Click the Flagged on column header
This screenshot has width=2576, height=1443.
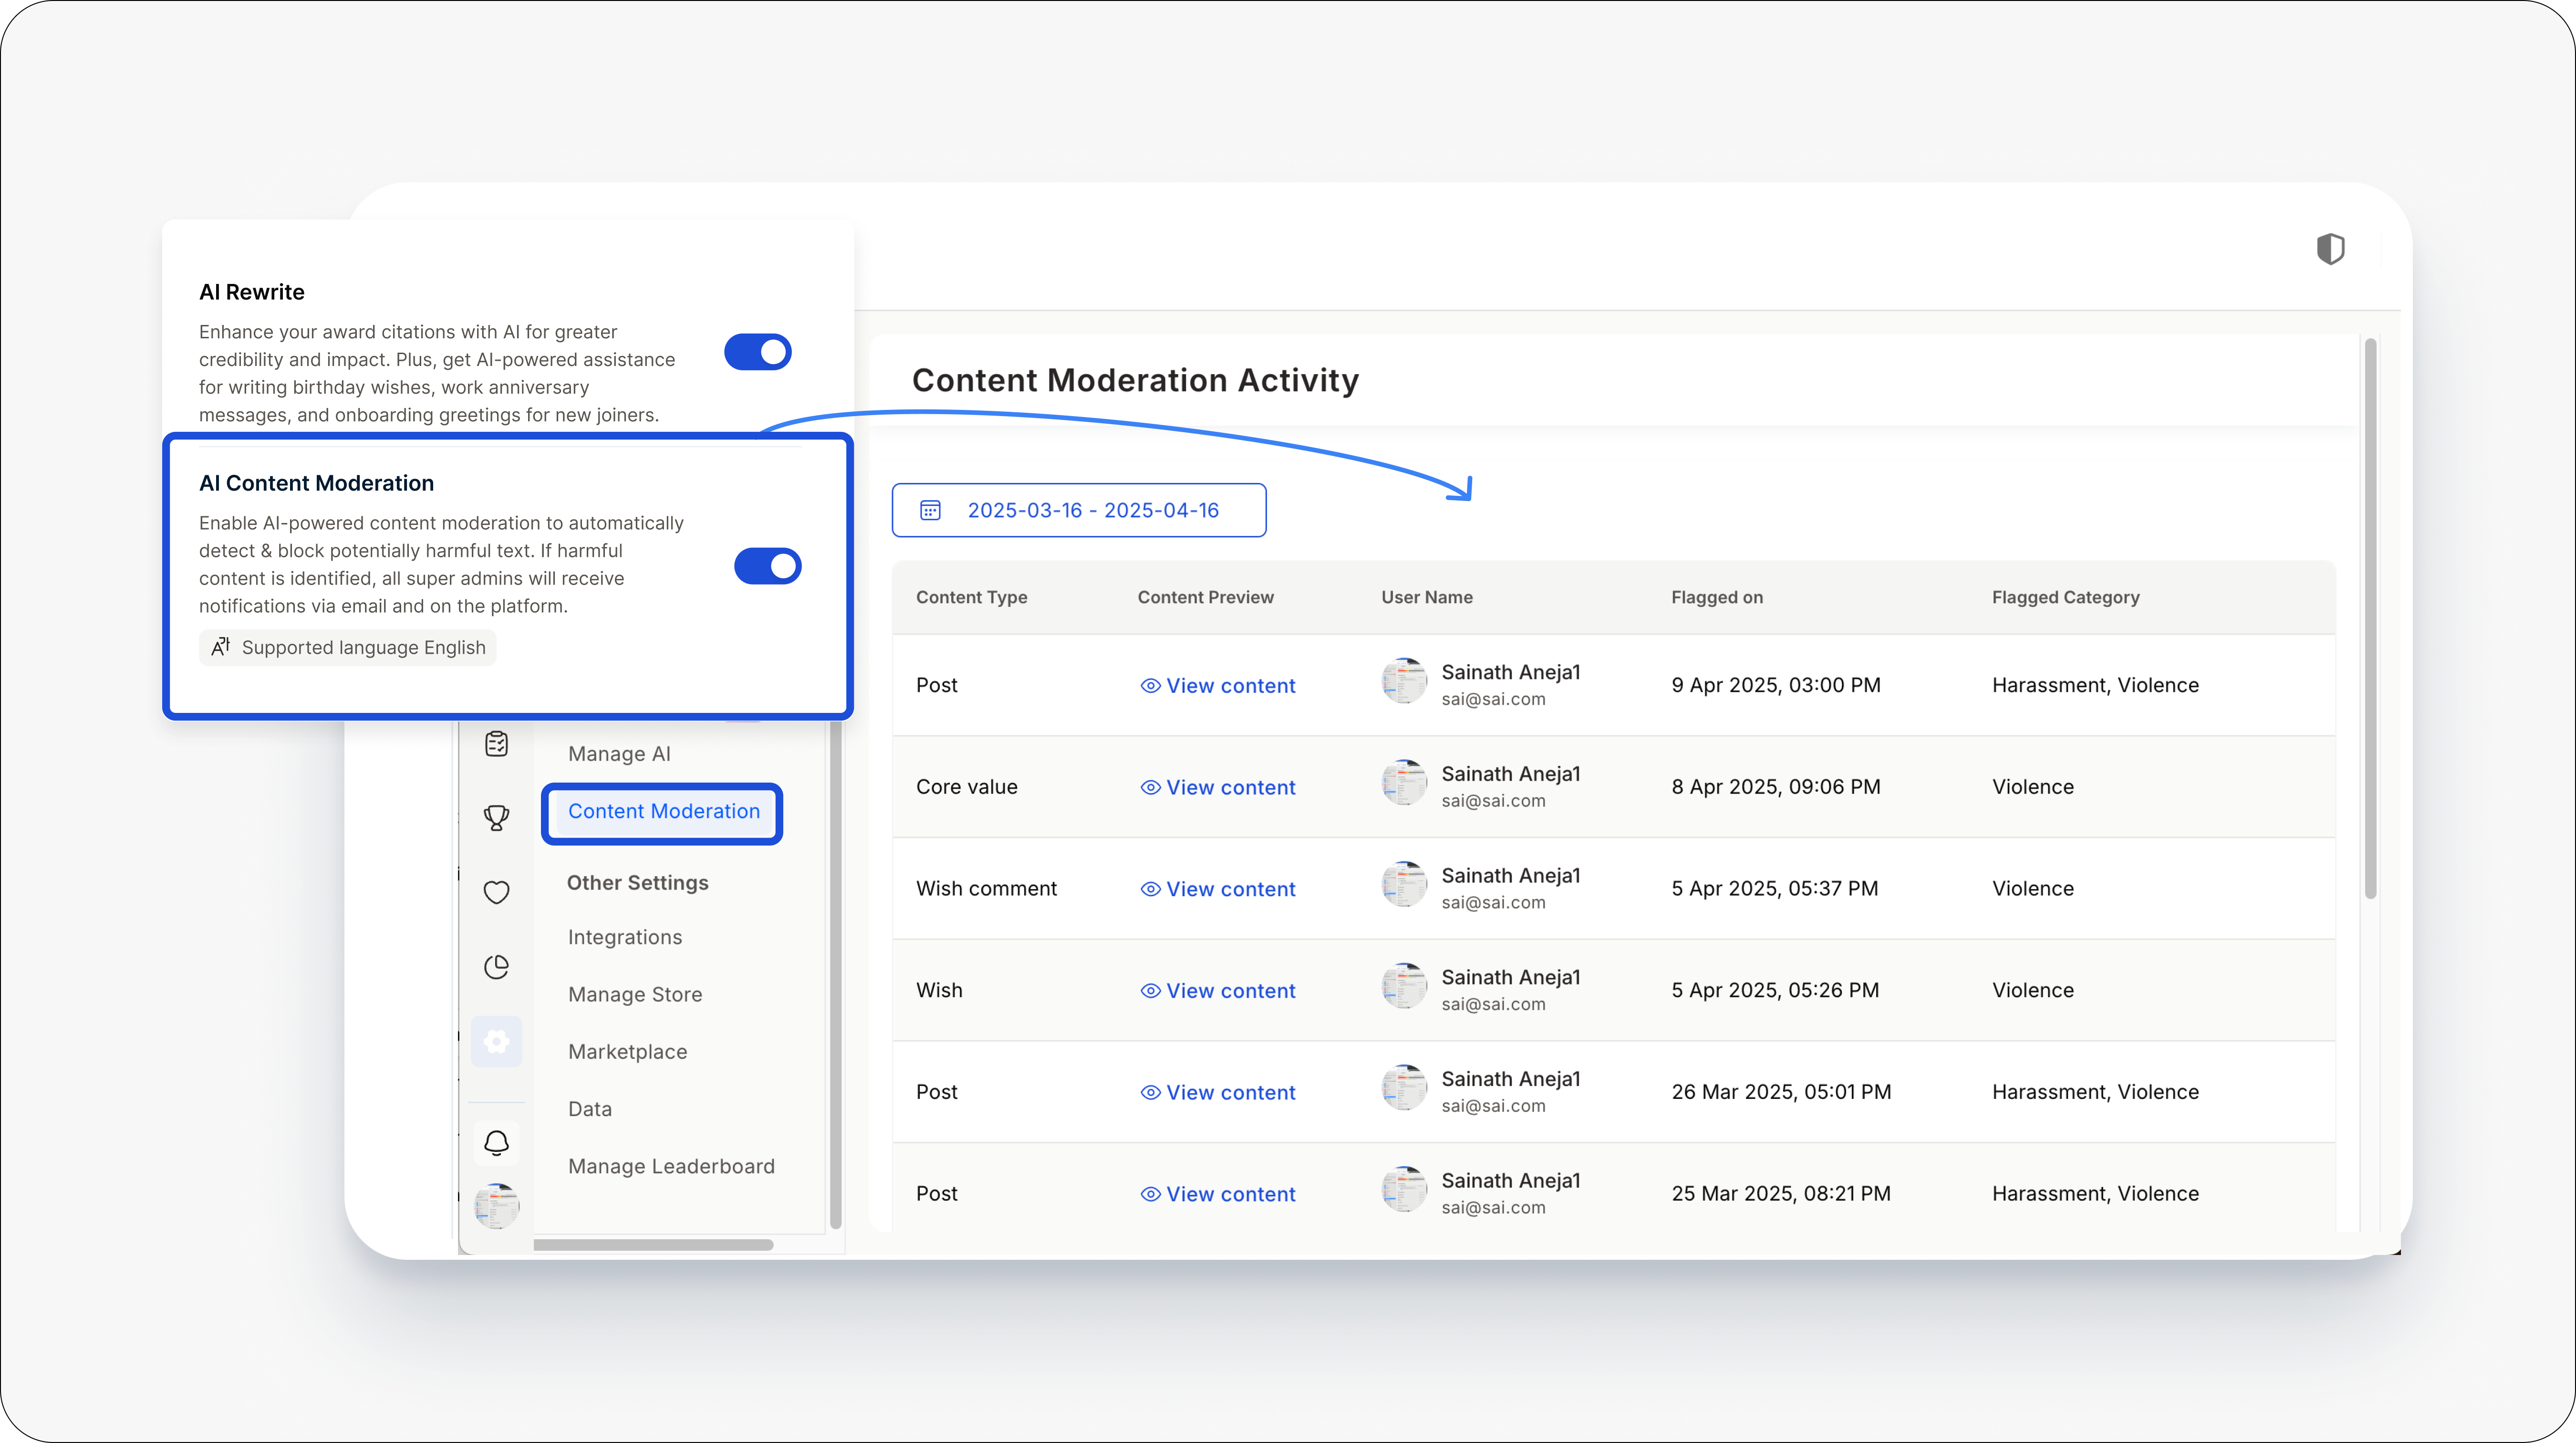(1717, 597)
